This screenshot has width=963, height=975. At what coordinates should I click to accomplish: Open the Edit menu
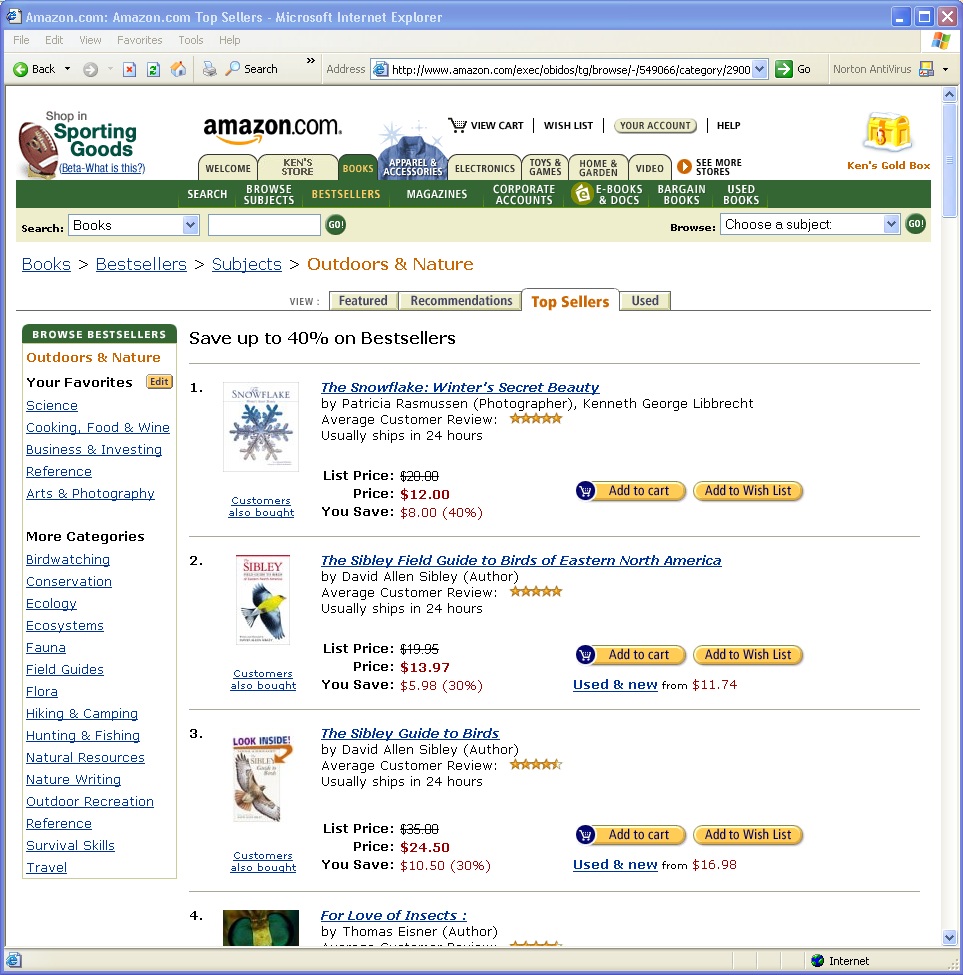tap(54, 40)
